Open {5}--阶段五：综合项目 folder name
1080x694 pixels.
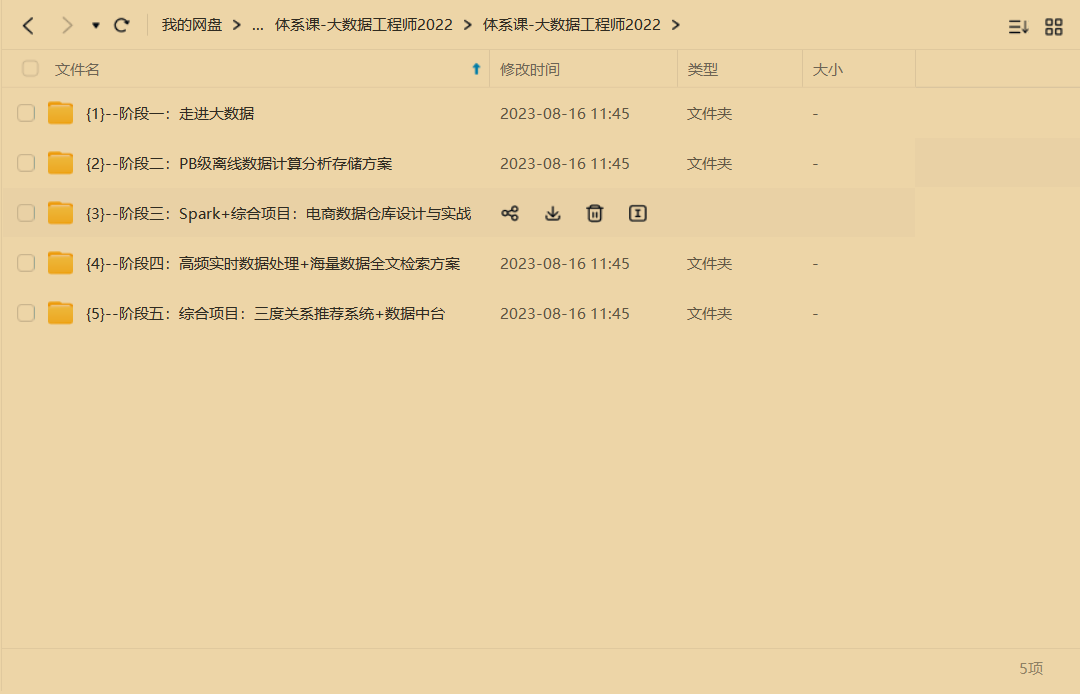[265, 314]
